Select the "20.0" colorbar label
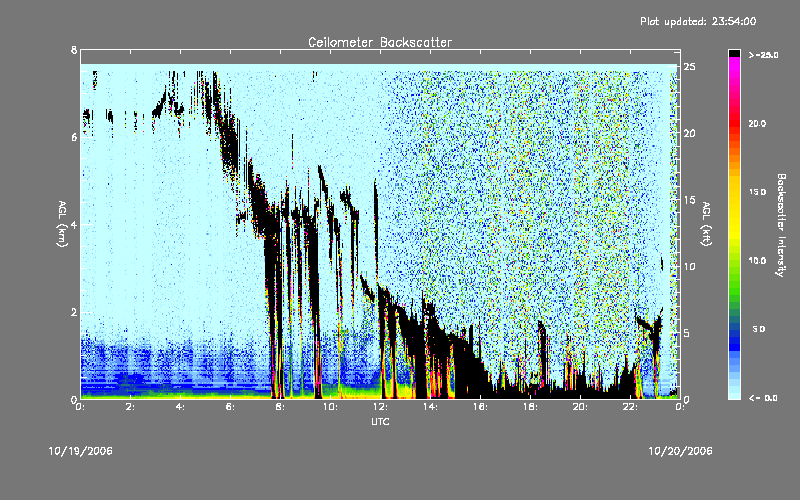The image size is (800, 500). [x=757, y=123]
